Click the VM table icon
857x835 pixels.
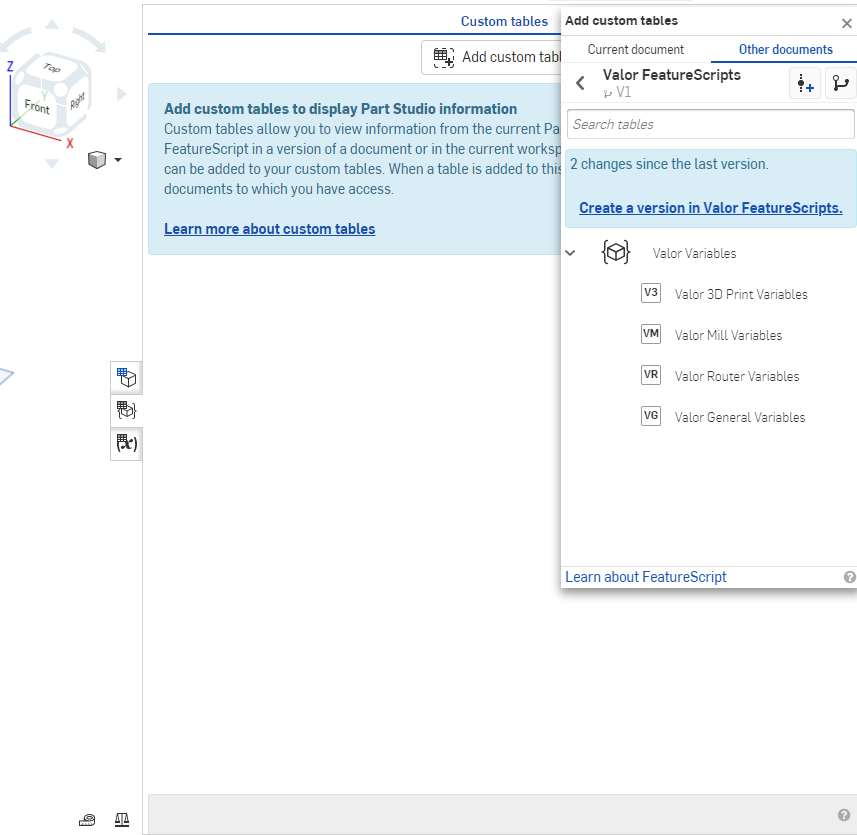650,334
